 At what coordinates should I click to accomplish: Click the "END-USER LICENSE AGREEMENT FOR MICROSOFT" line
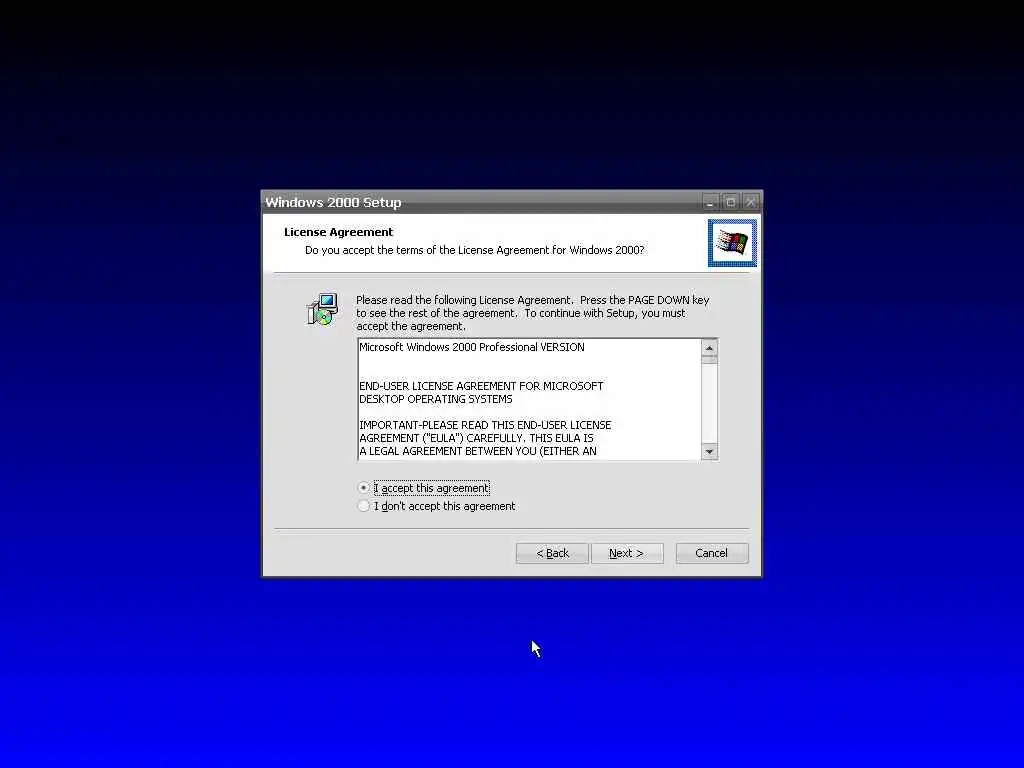(481, 386)
